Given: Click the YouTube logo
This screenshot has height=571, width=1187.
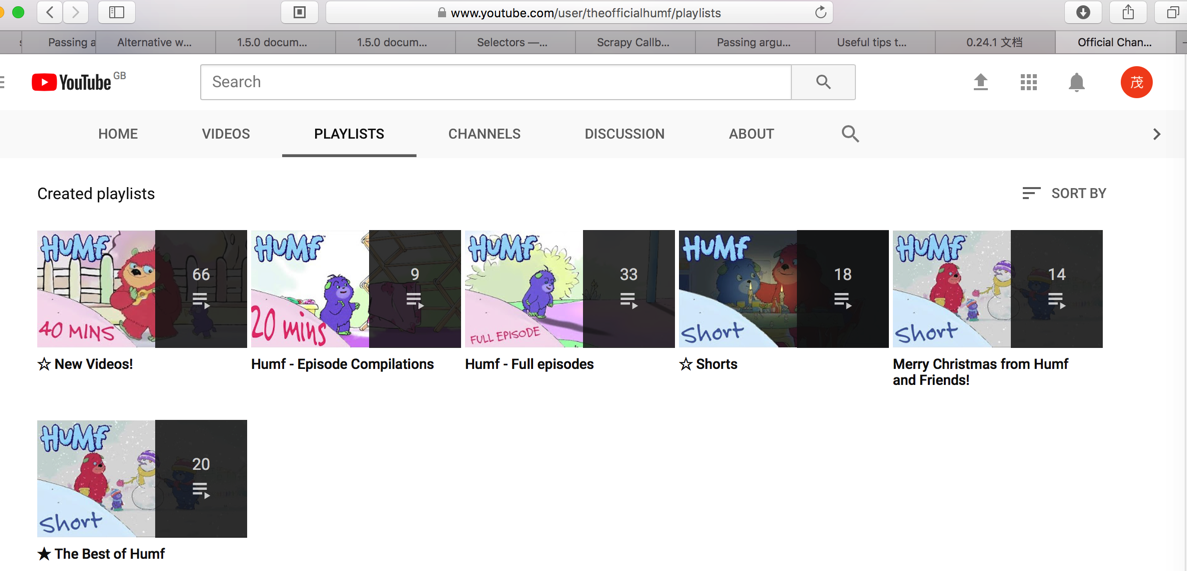Looking at the screenshot, I should (72, 83).
